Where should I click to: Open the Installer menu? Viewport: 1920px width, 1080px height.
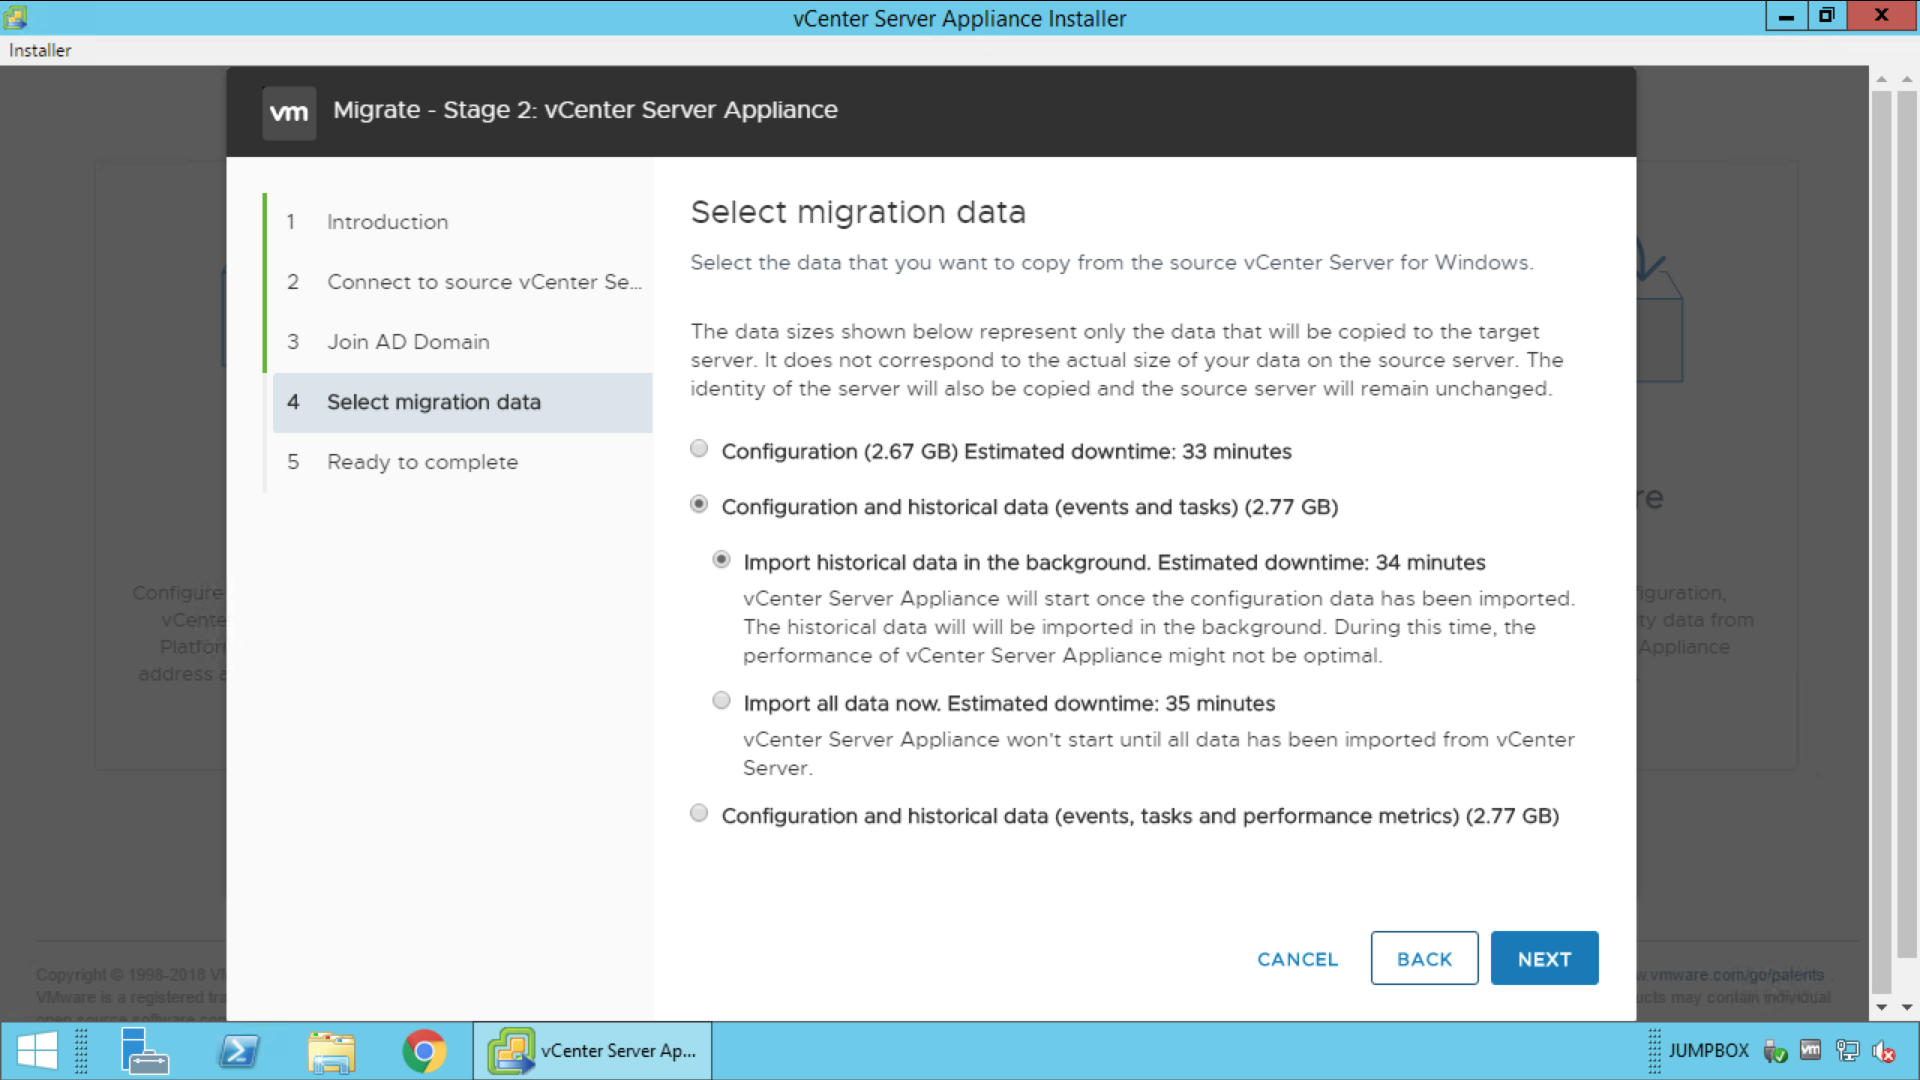(x=40, y=50)
